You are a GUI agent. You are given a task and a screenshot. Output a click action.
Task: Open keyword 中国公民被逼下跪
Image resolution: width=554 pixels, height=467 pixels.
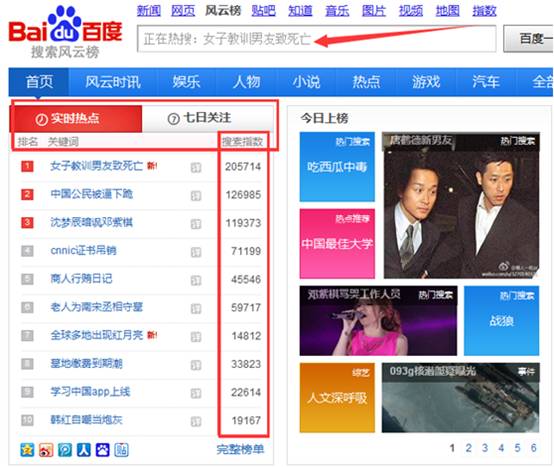[92, 194]
